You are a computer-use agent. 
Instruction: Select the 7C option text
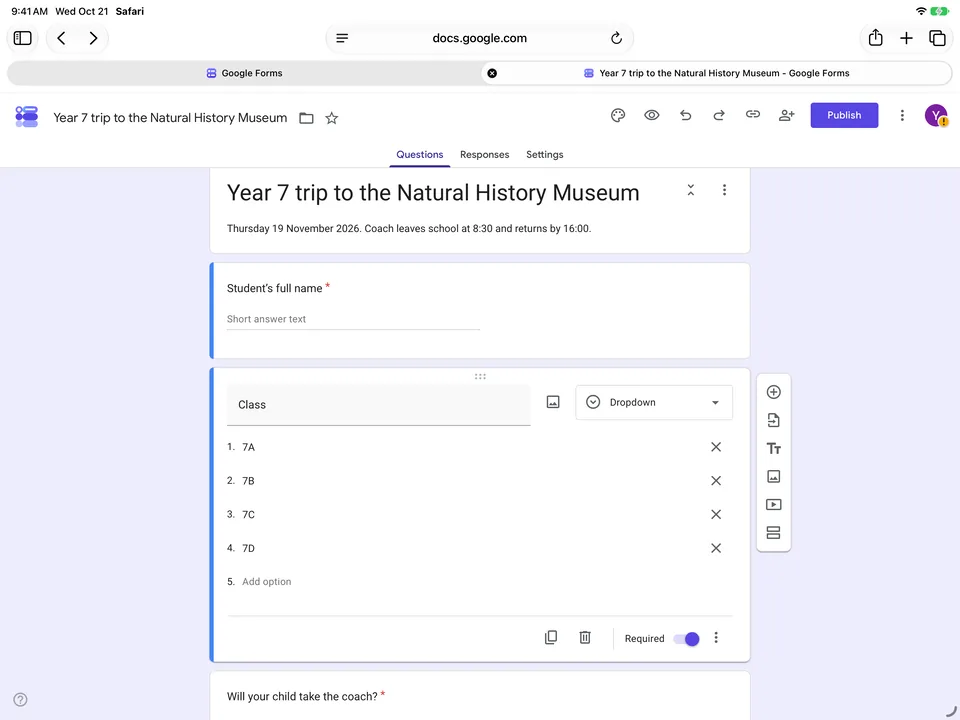[x=248, y=514]
